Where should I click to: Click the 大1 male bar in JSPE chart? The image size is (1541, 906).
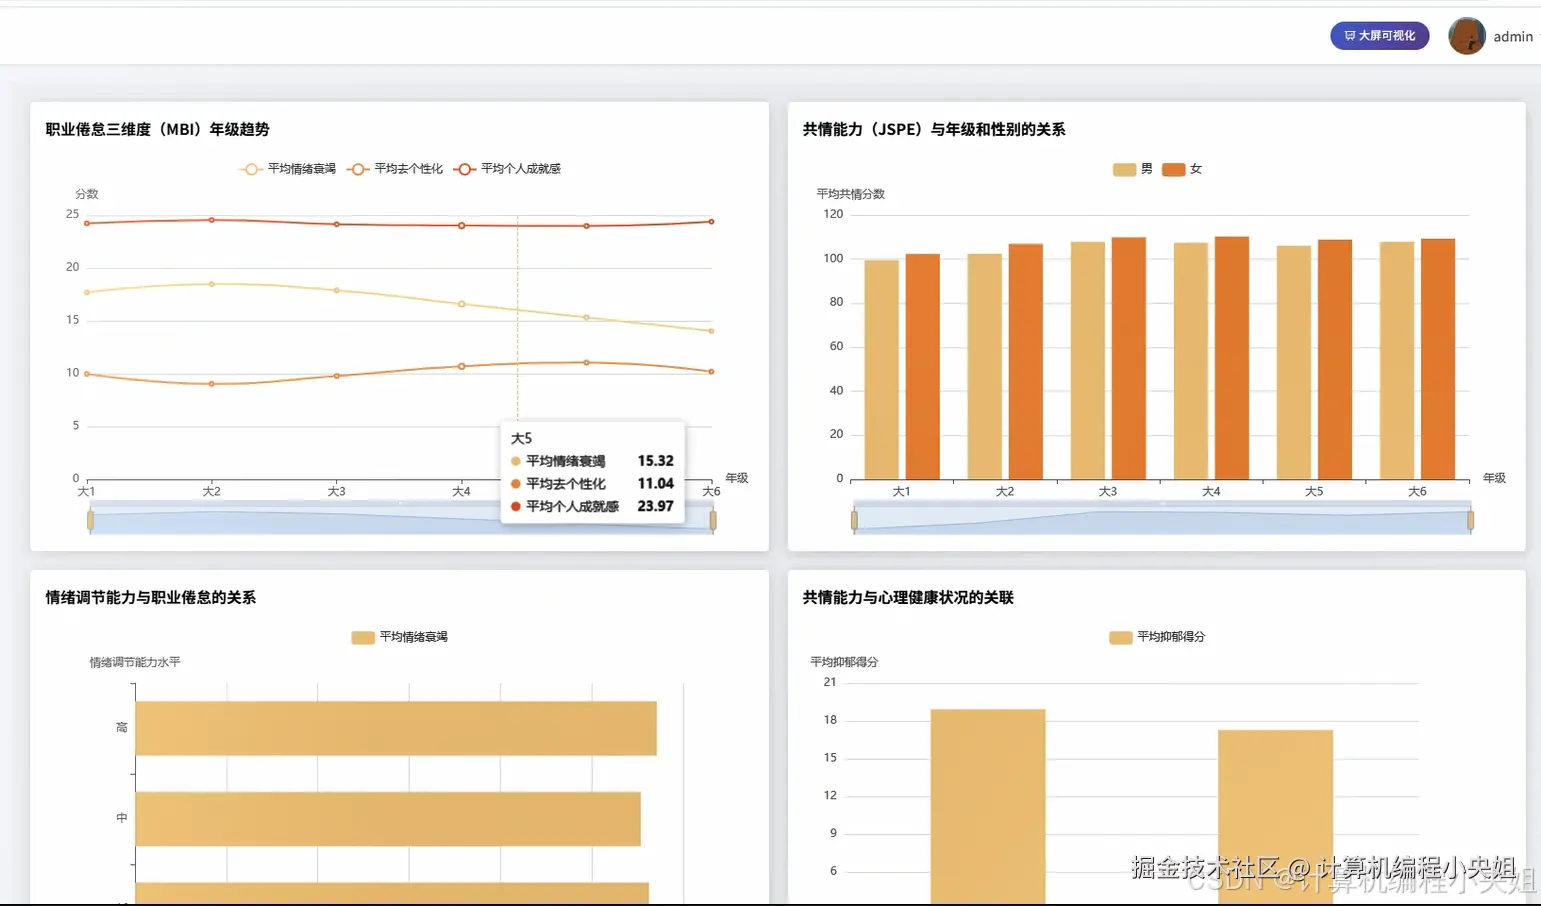881,370
